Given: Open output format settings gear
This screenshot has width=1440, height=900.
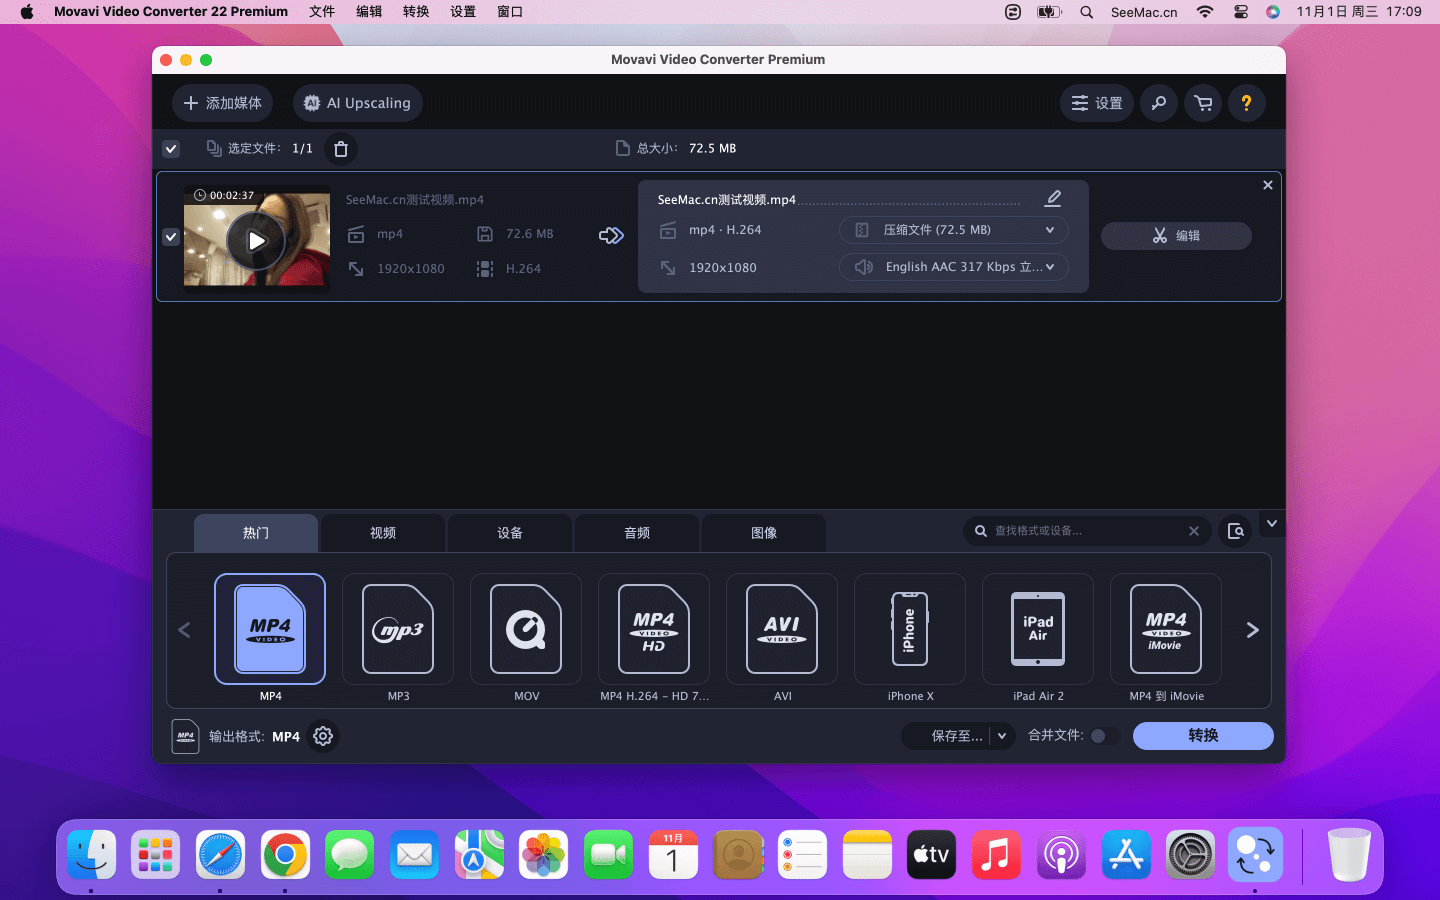Looking at the screenshot, I should tap(323, 736).
